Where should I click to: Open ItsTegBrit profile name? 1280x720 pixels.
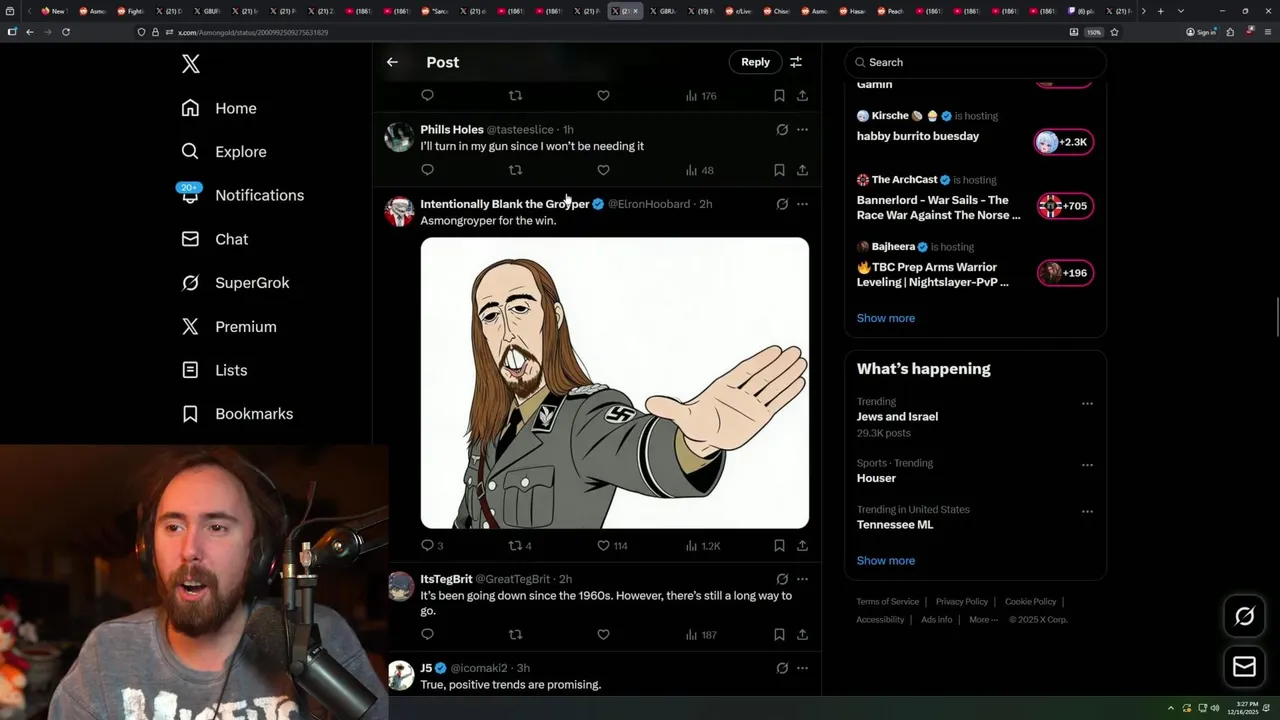pyautogui.click(x=446, y=579)
